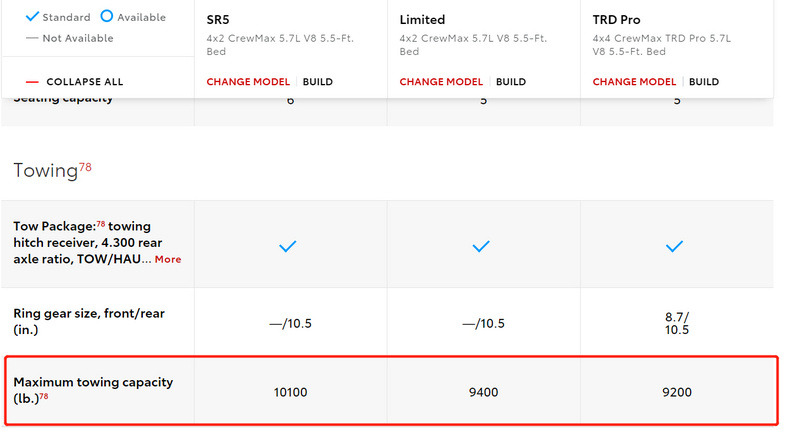Viewport: 800px width, 430px height.
Task: Click Limited Tow Package checkmark
Action: pyautogui.click(x=481, y=246)
